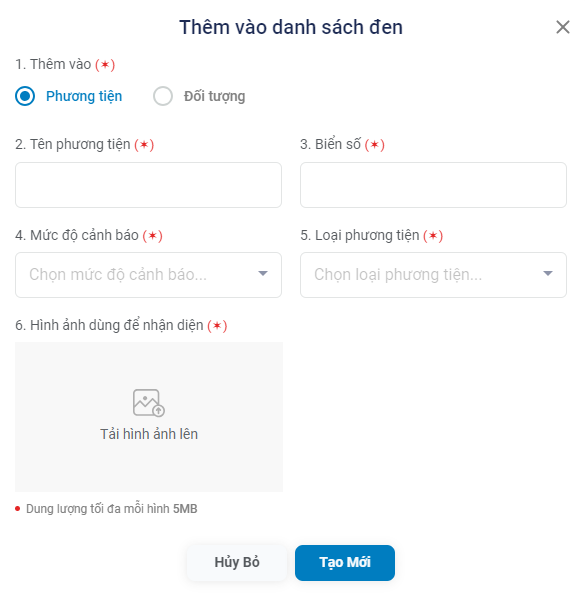Focus the Tên phương tiện input field
Image resolution: width=585 pixels, height=600 pixels.
click(148, 185)
